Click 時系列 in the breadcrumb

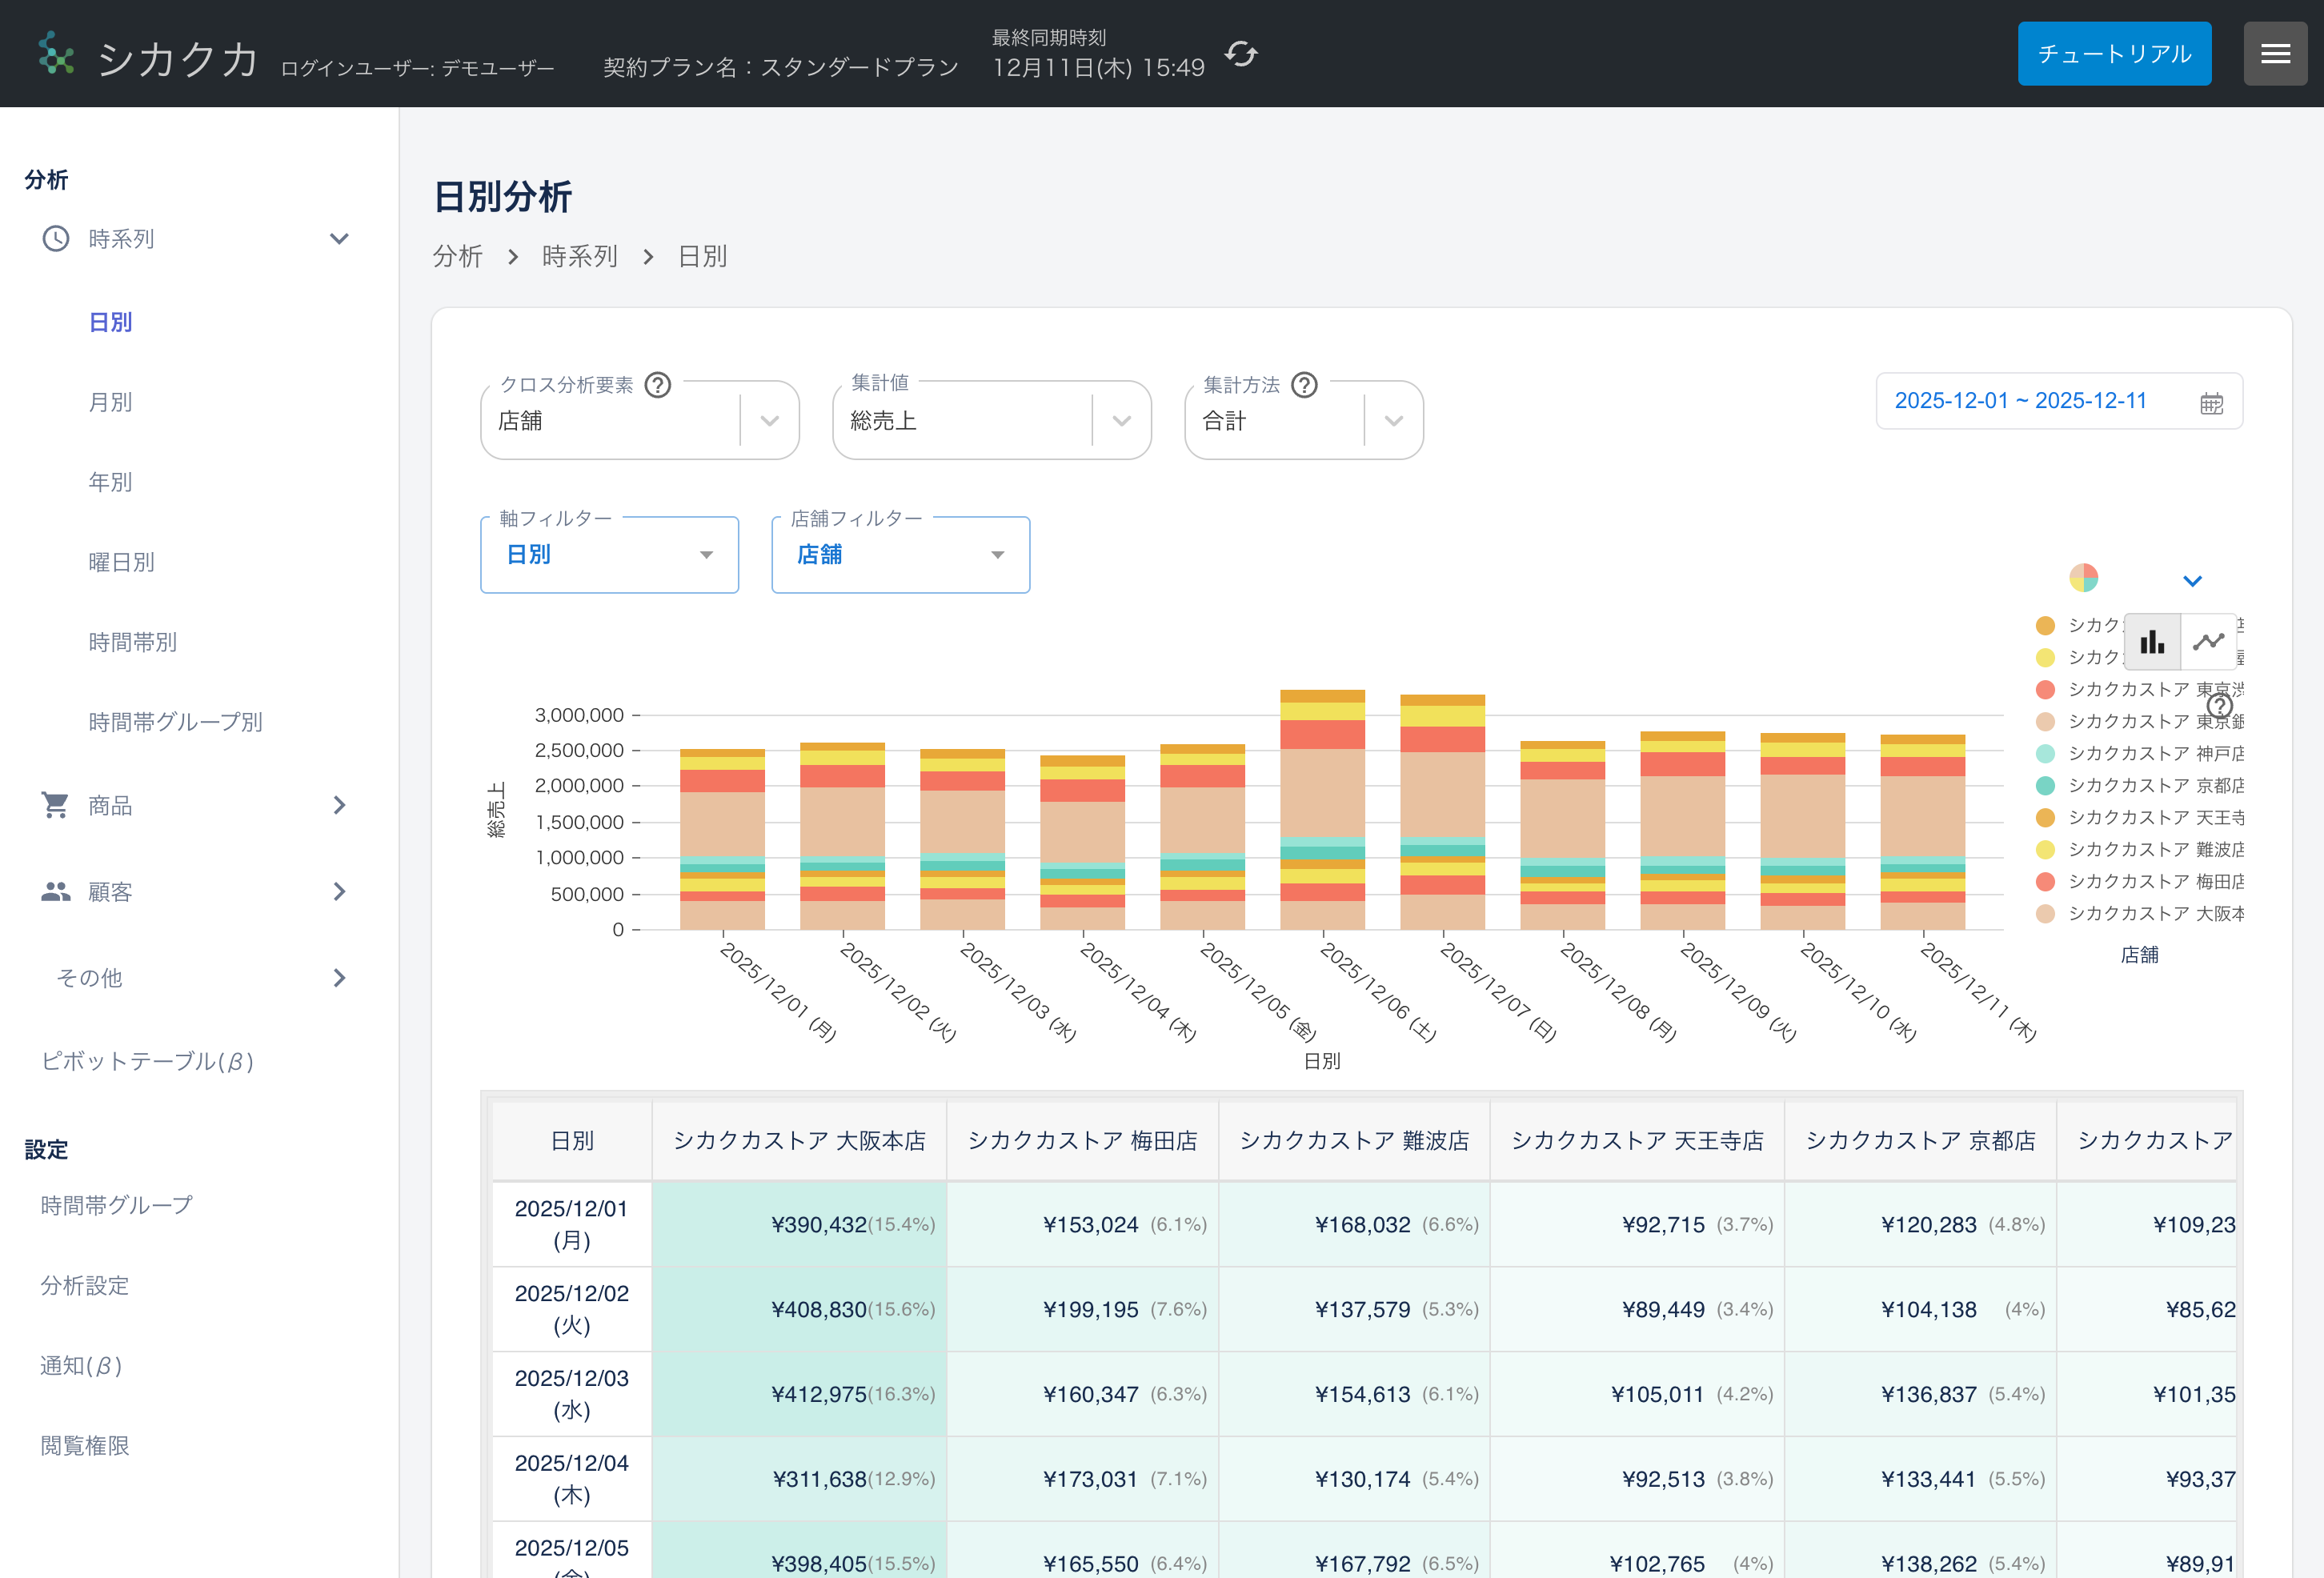coord(579,257)
